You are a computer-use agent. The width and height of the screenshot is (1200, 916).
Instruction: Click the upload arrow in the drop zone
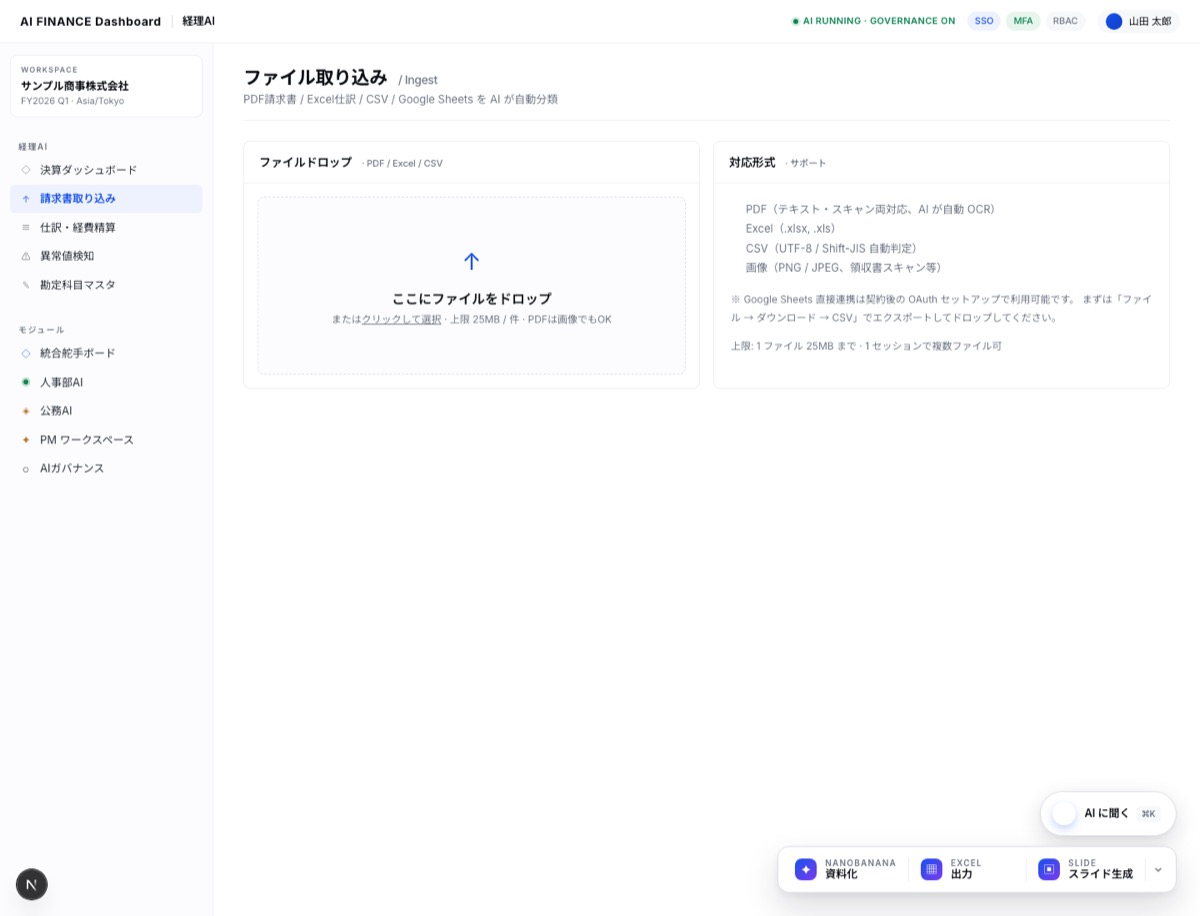pyautogui.click(x=471, y=261)
